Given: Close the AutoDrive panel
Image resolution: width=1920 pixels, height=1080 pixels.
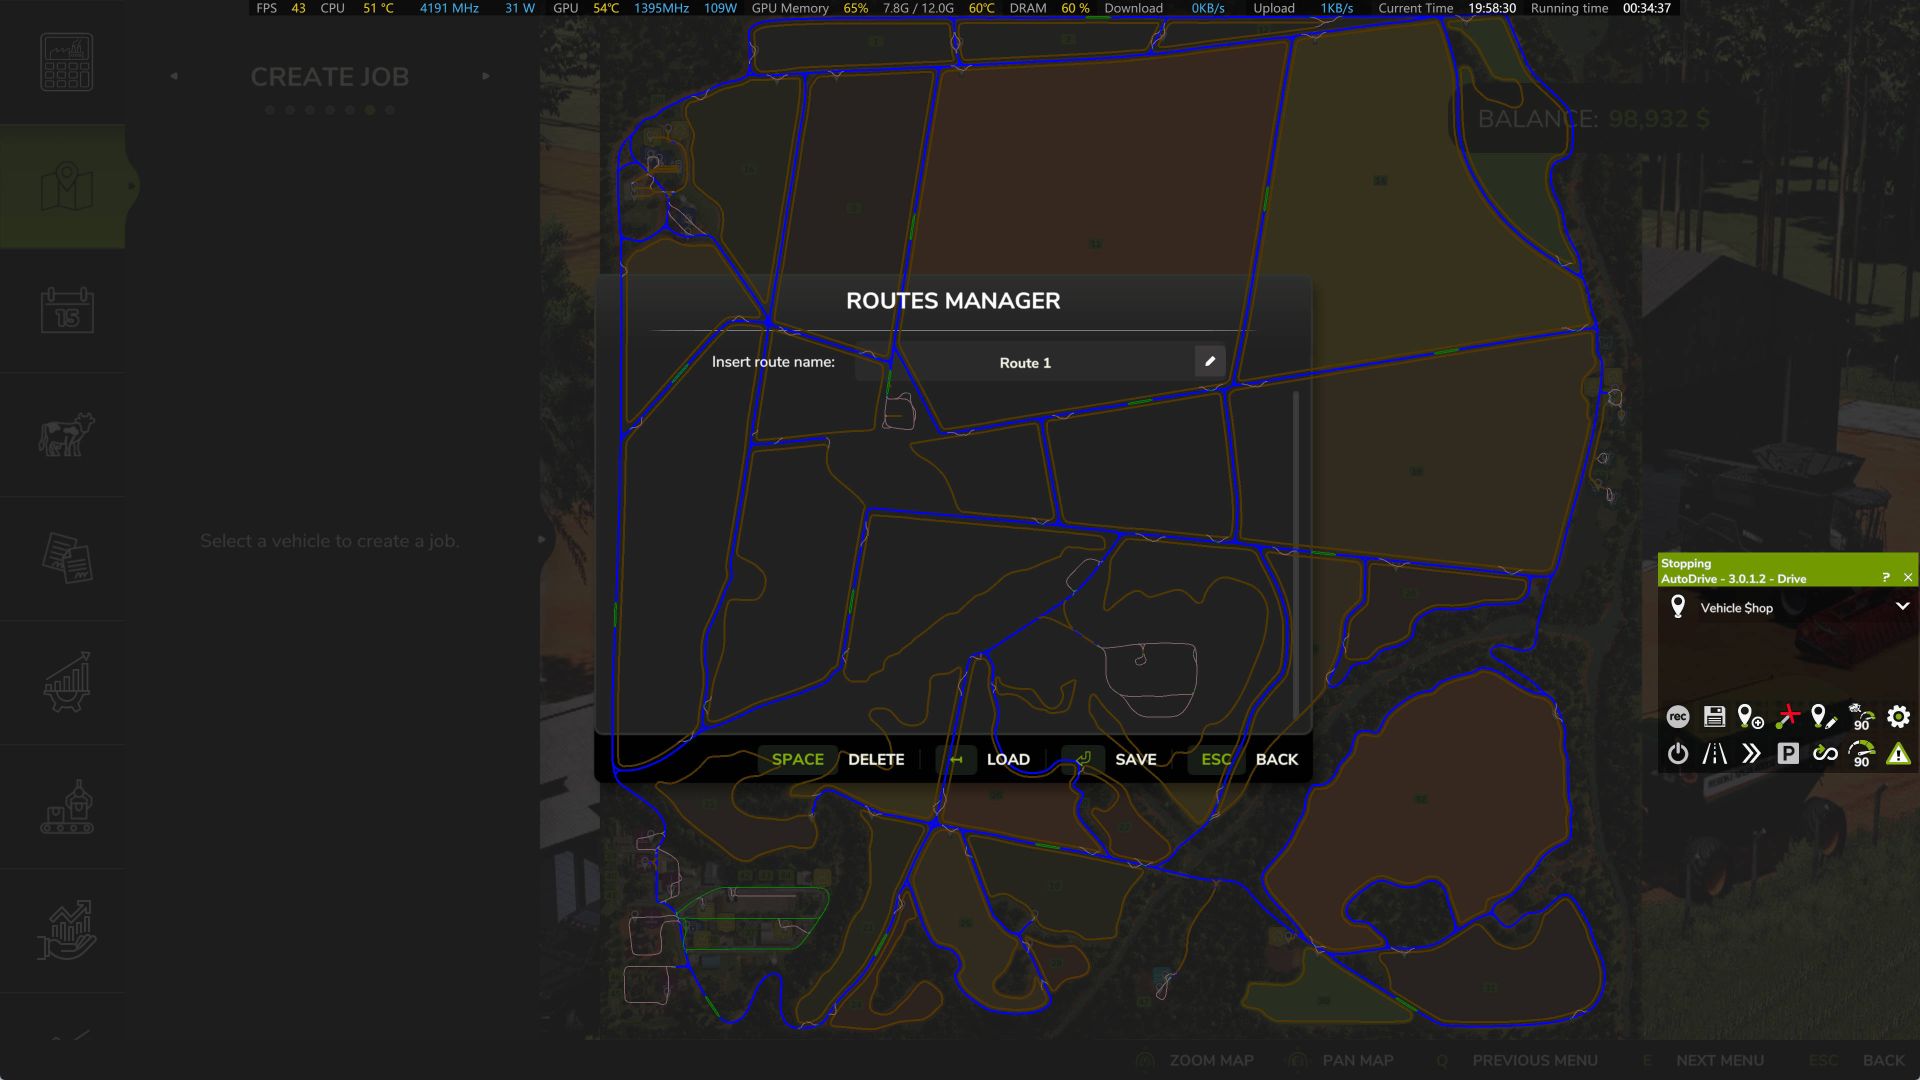Looking at the screenshot, I should (x=1908, y=577).
